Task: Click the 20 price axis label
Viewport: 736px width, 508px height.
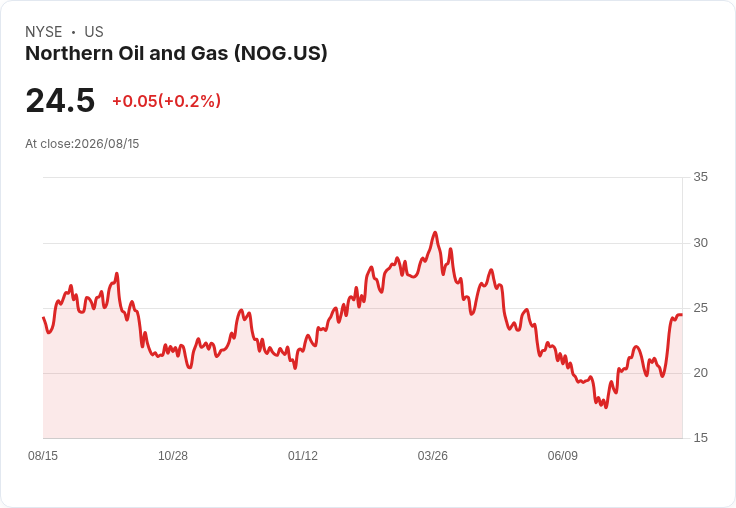Action: 700,373
